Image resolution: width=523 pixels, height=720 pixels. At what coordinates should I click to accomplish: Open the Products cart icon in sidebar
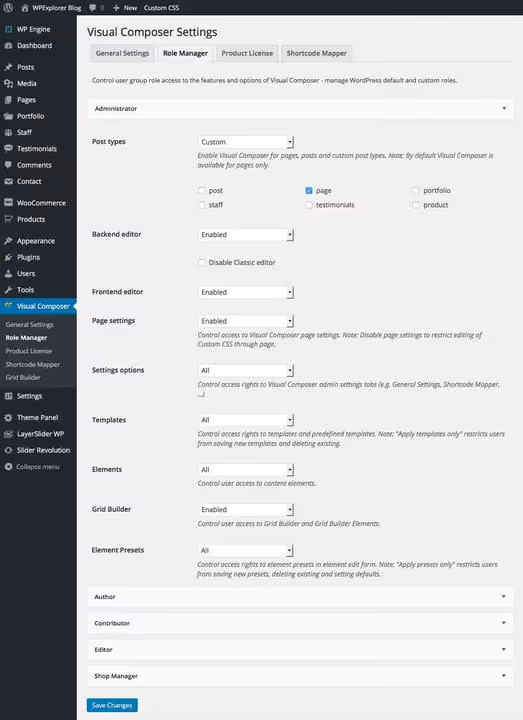8,219
